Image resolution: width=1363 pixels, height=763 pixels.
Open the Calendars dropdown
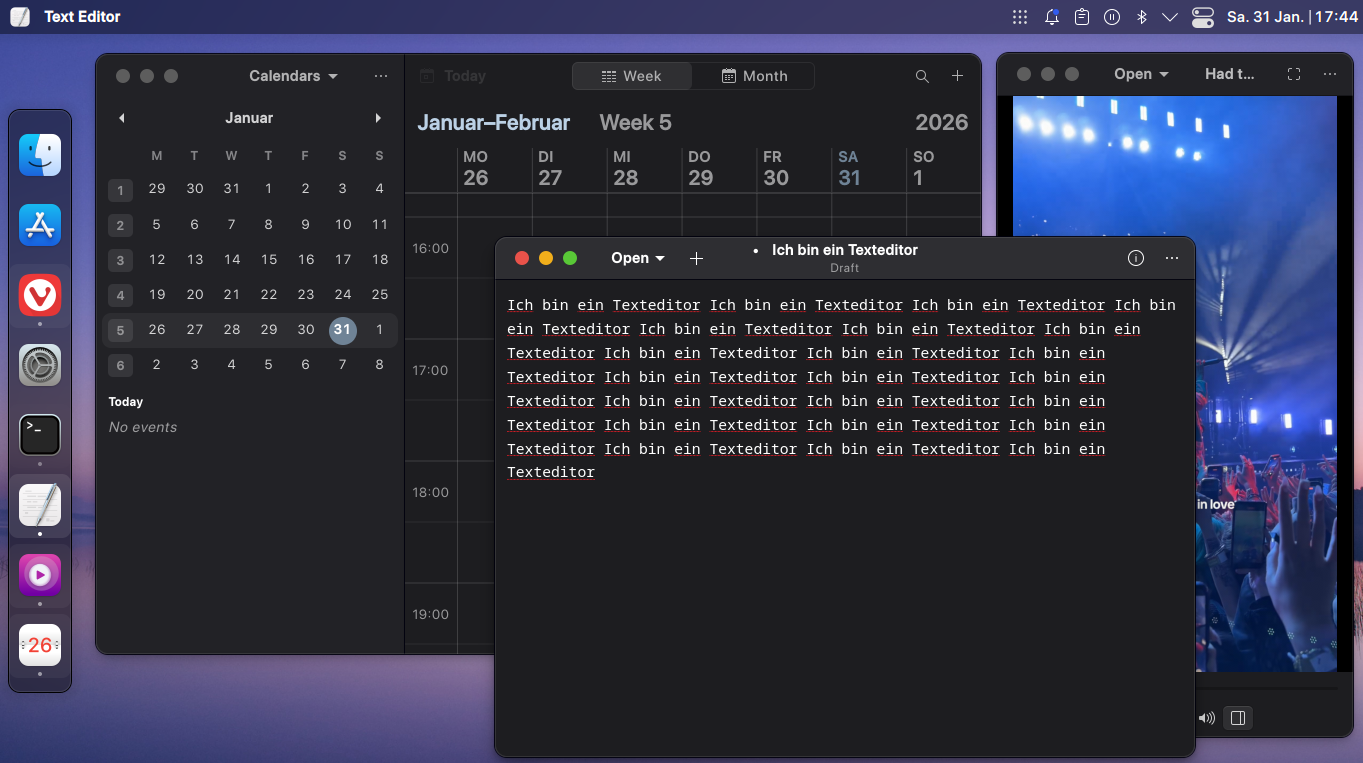291,75
